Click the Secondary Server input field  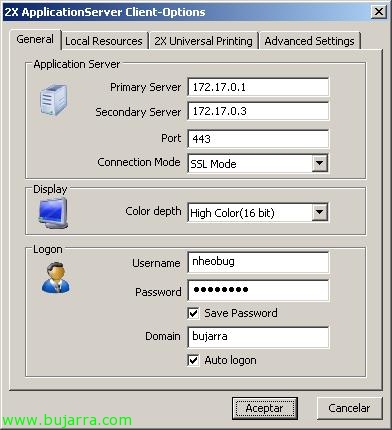(258, 111)
